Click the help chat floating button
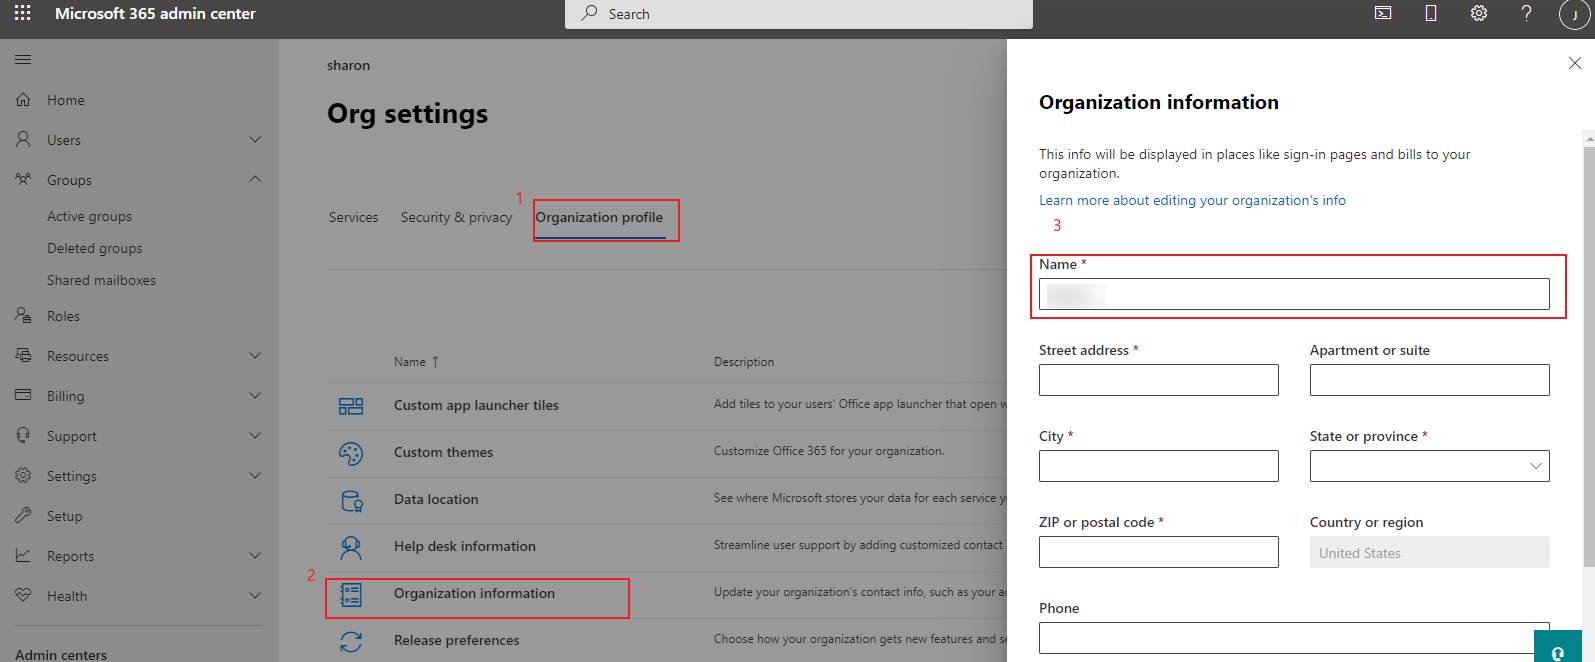Image resolution: width=1595 pixels, height=662 pixels. tap(1558, 646)
